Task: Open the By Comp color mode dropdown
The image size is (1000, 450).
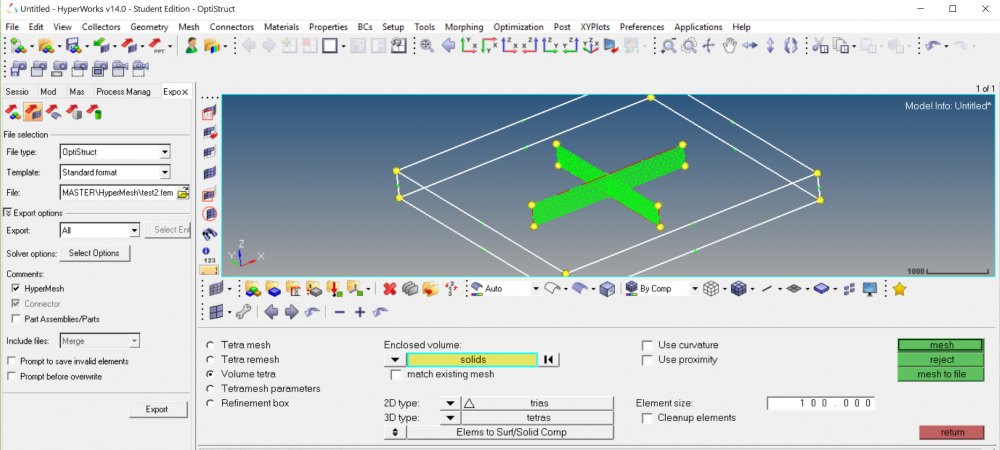Action: (695, 289)
